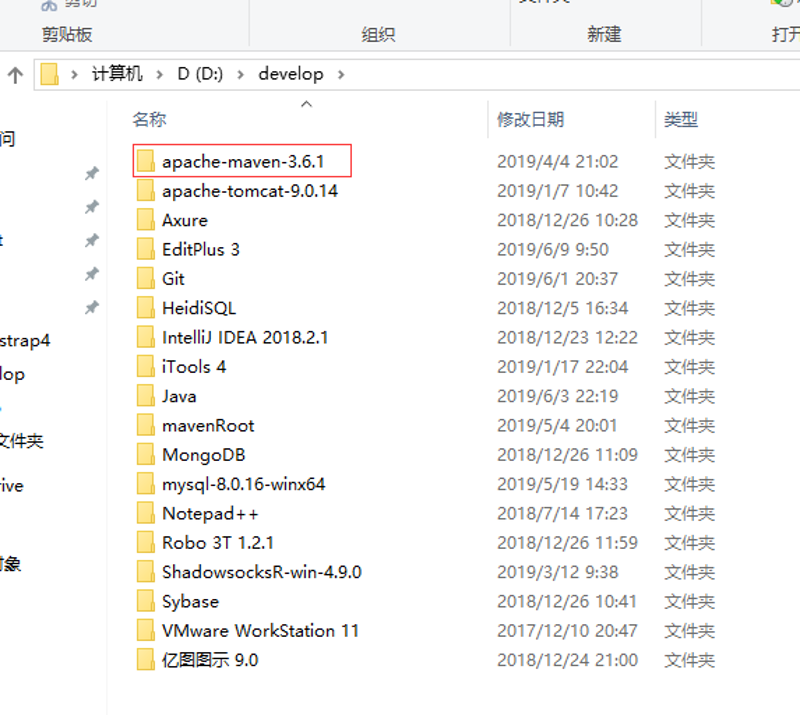
Task: Click the Axure folder icon
Action: [145, 220]
